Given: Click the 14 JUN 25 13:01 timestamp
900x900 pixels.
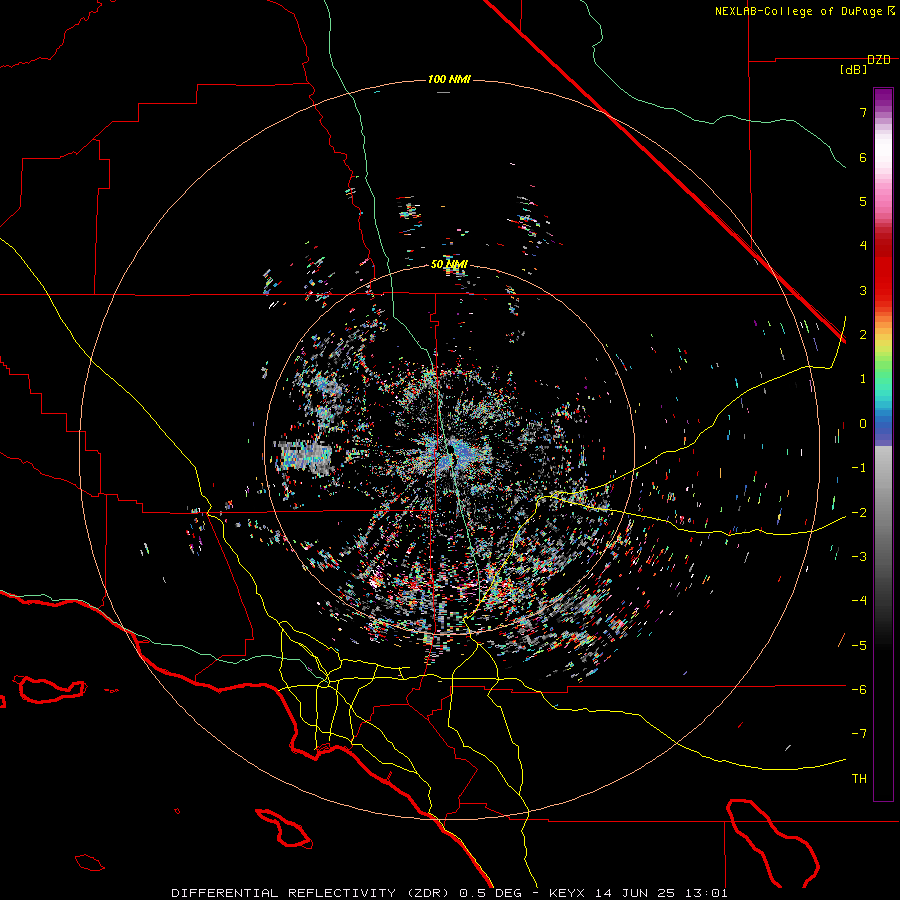Looking at the screenshot, I should pos(661,893).
